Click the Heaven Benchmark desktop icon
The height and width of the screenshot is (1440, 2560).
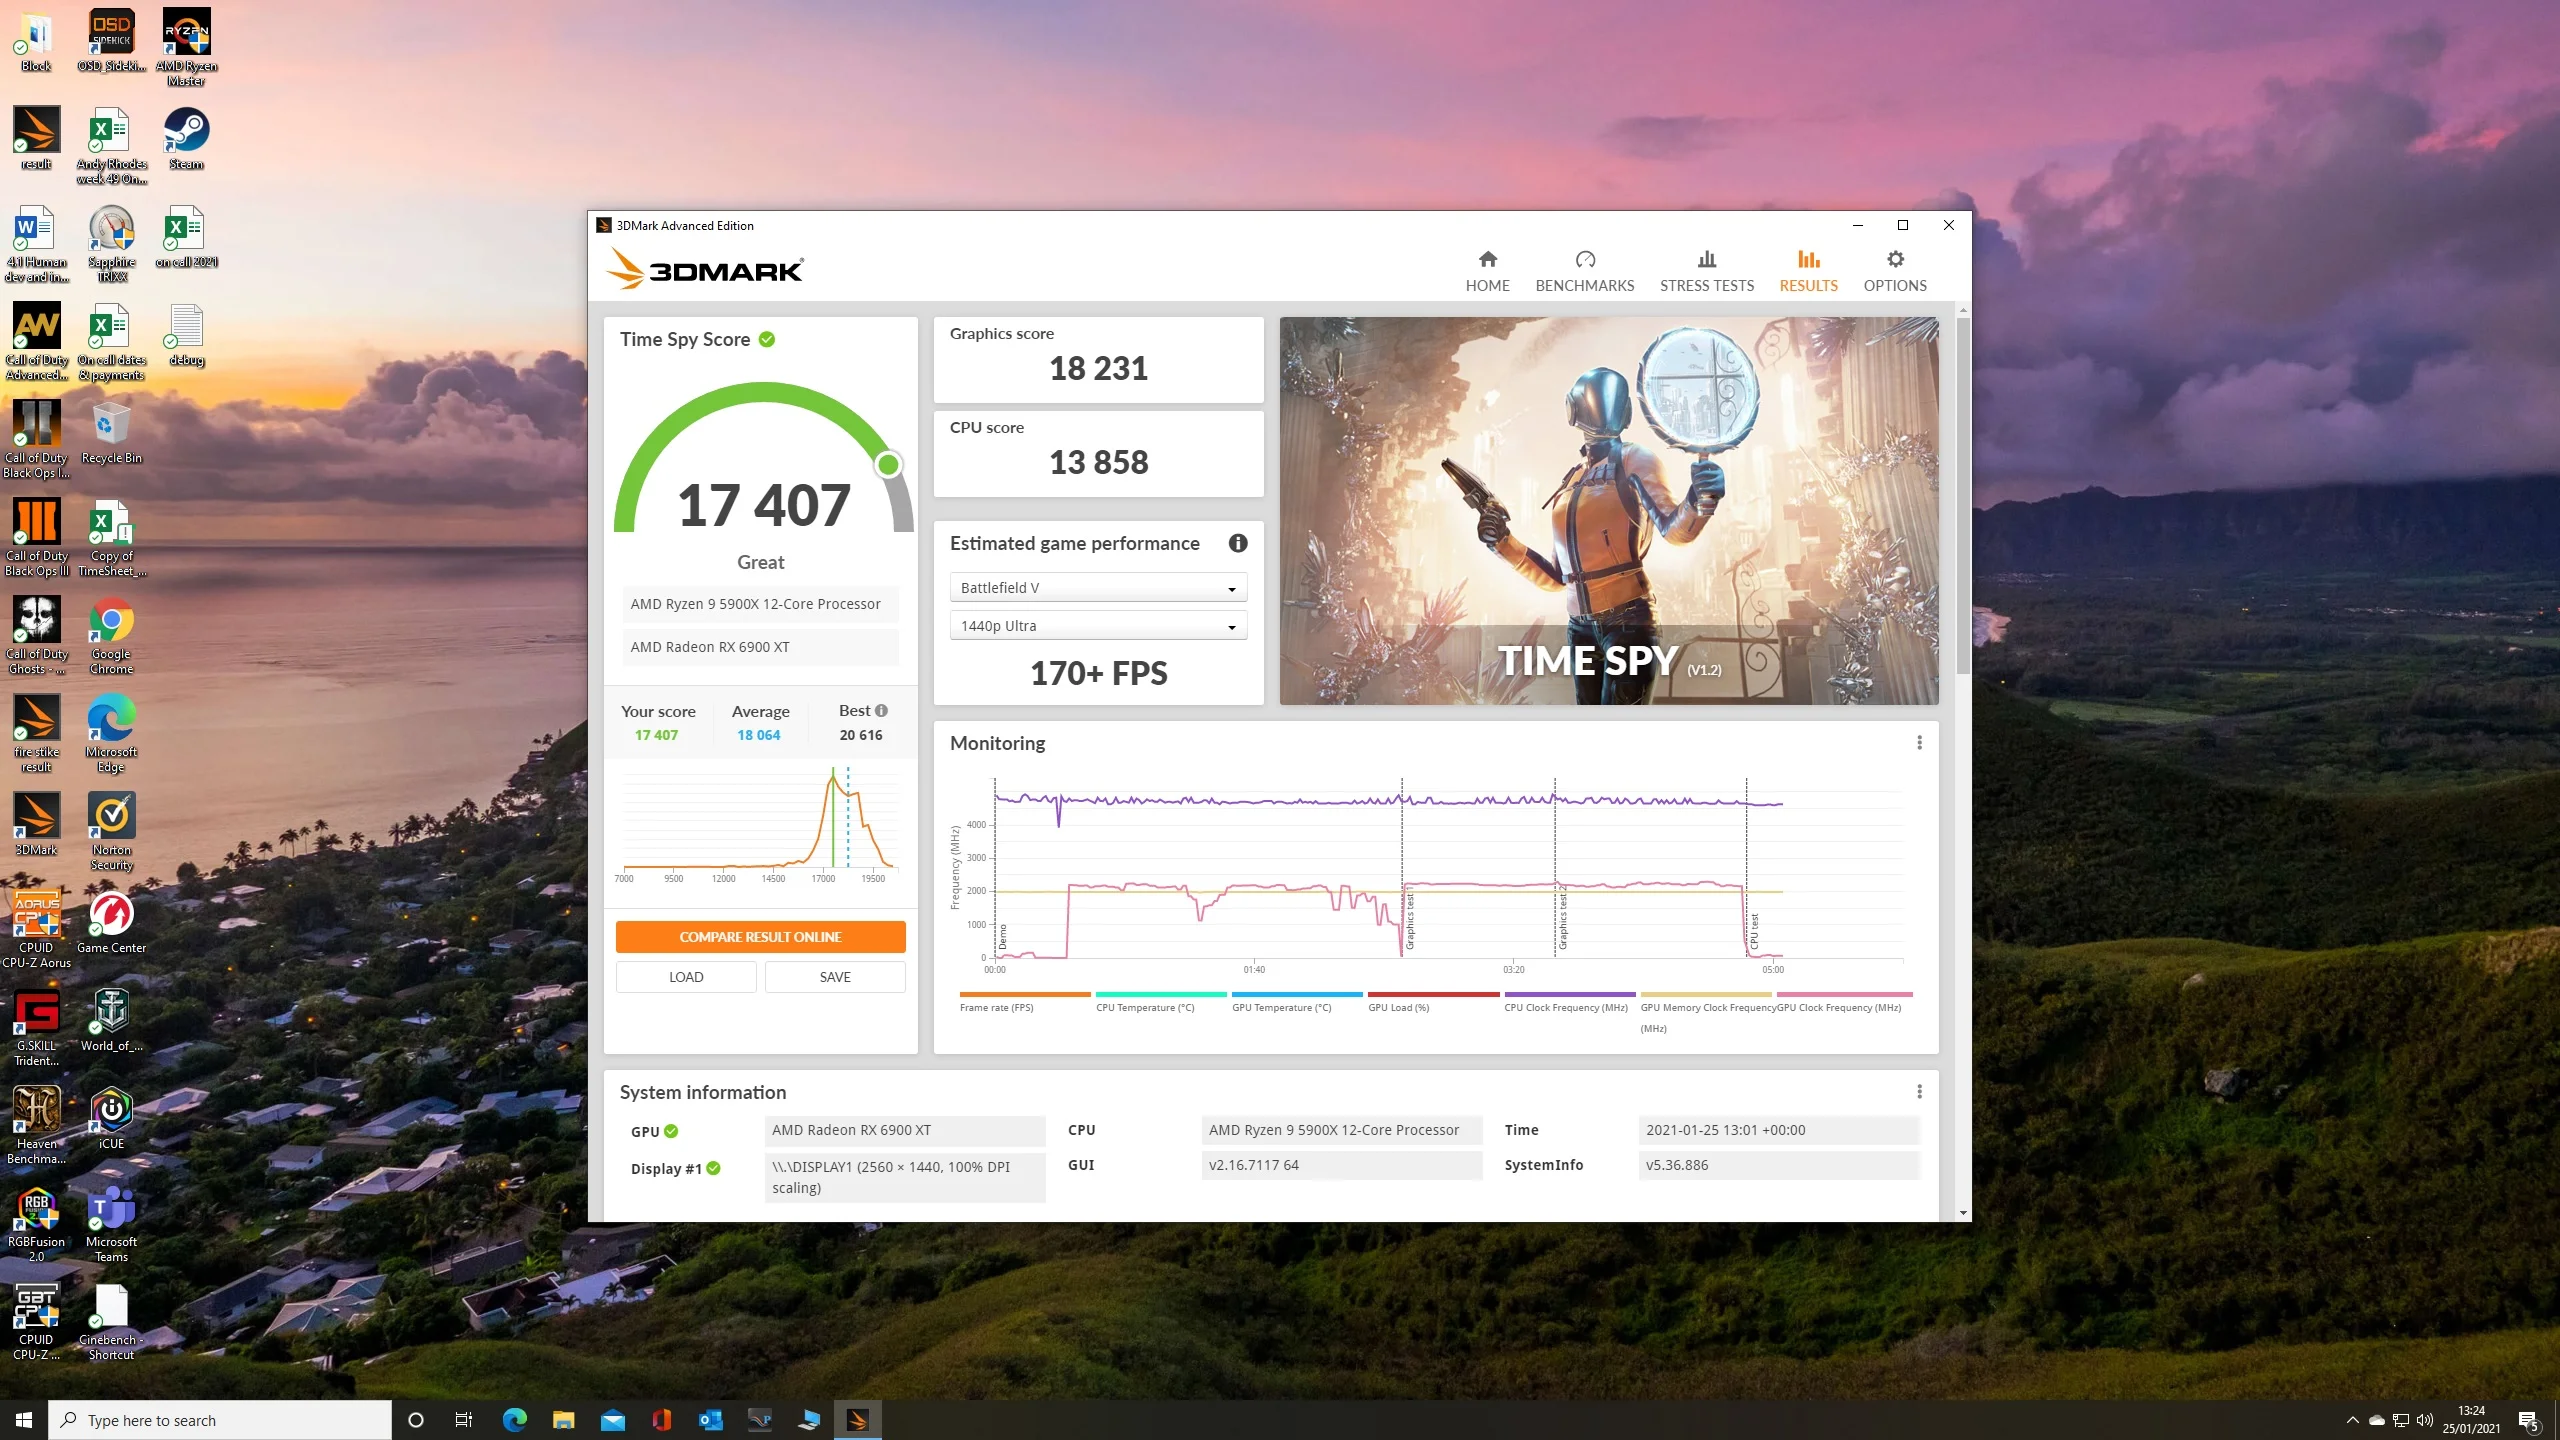pos(36,1125)
